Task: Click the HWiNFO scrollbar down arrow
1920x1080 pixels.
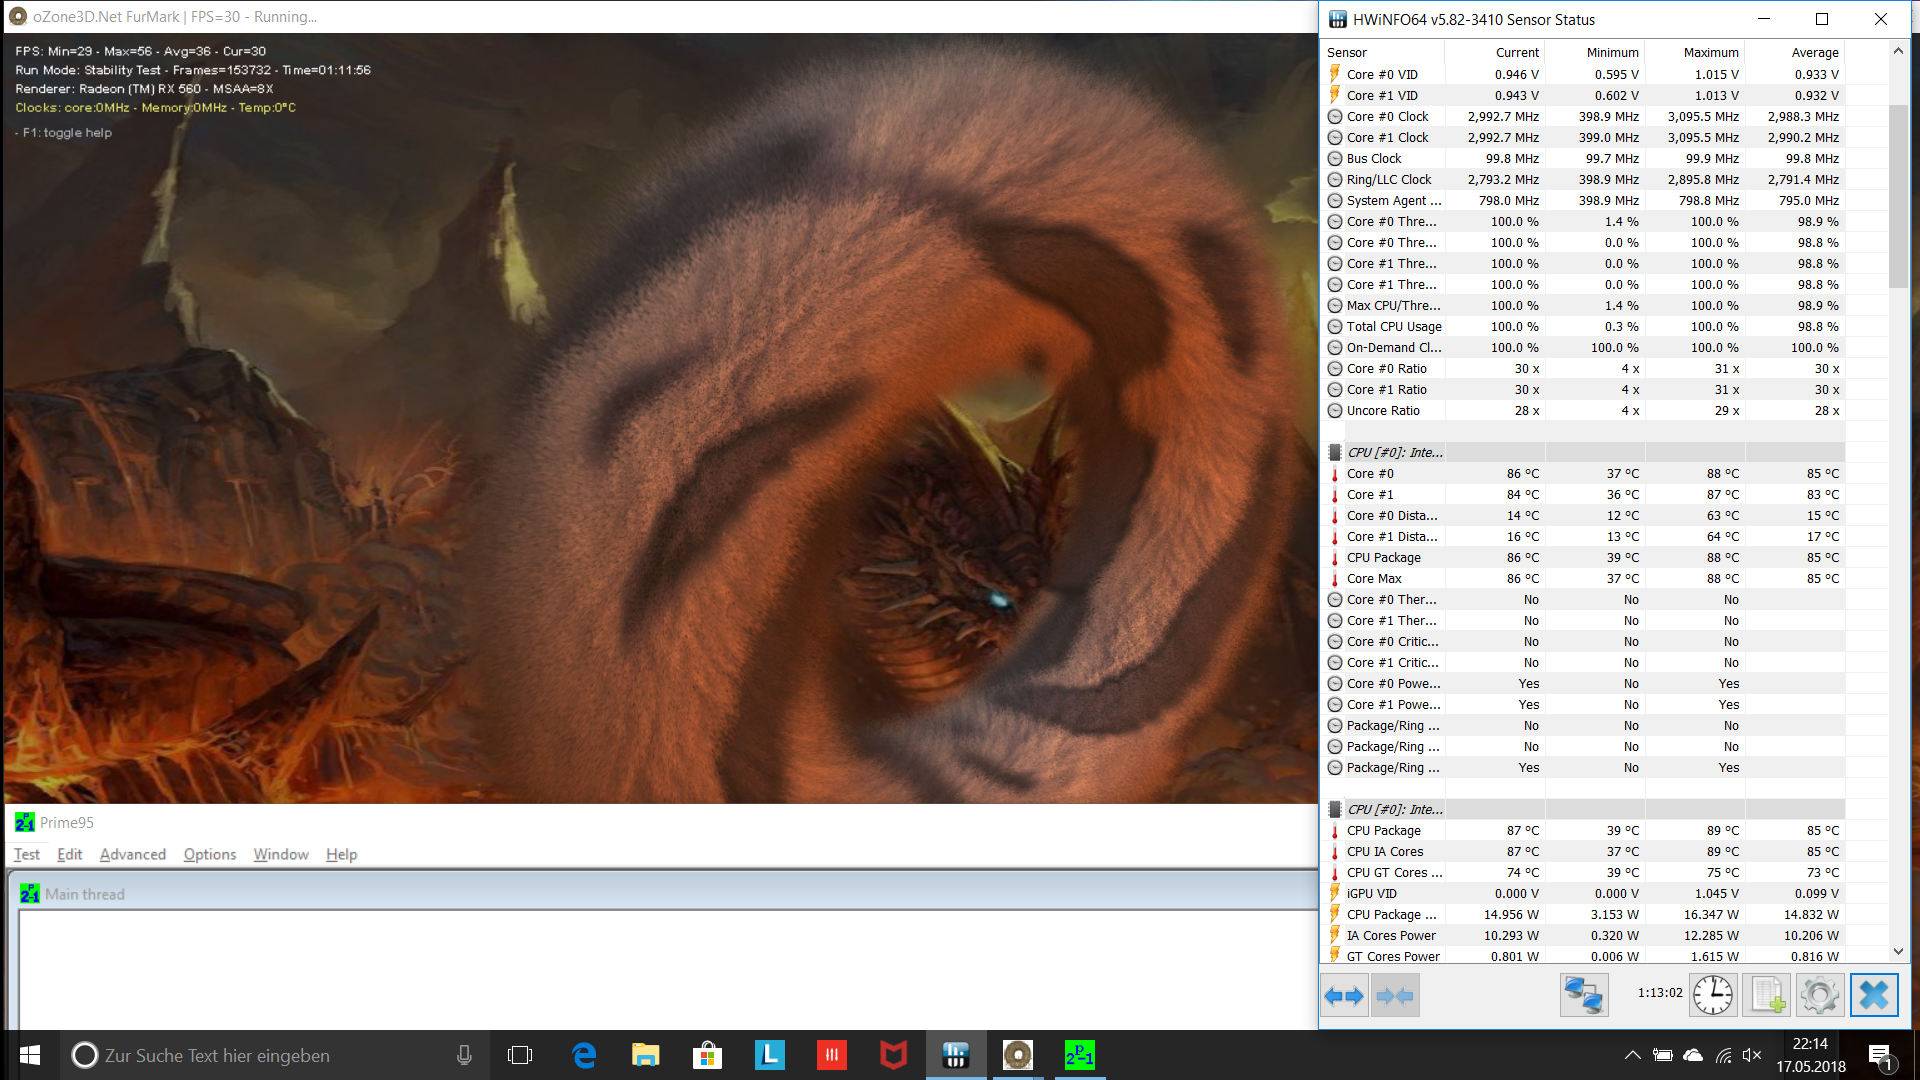Action: pyautogui.click(x=1898, y=952)
